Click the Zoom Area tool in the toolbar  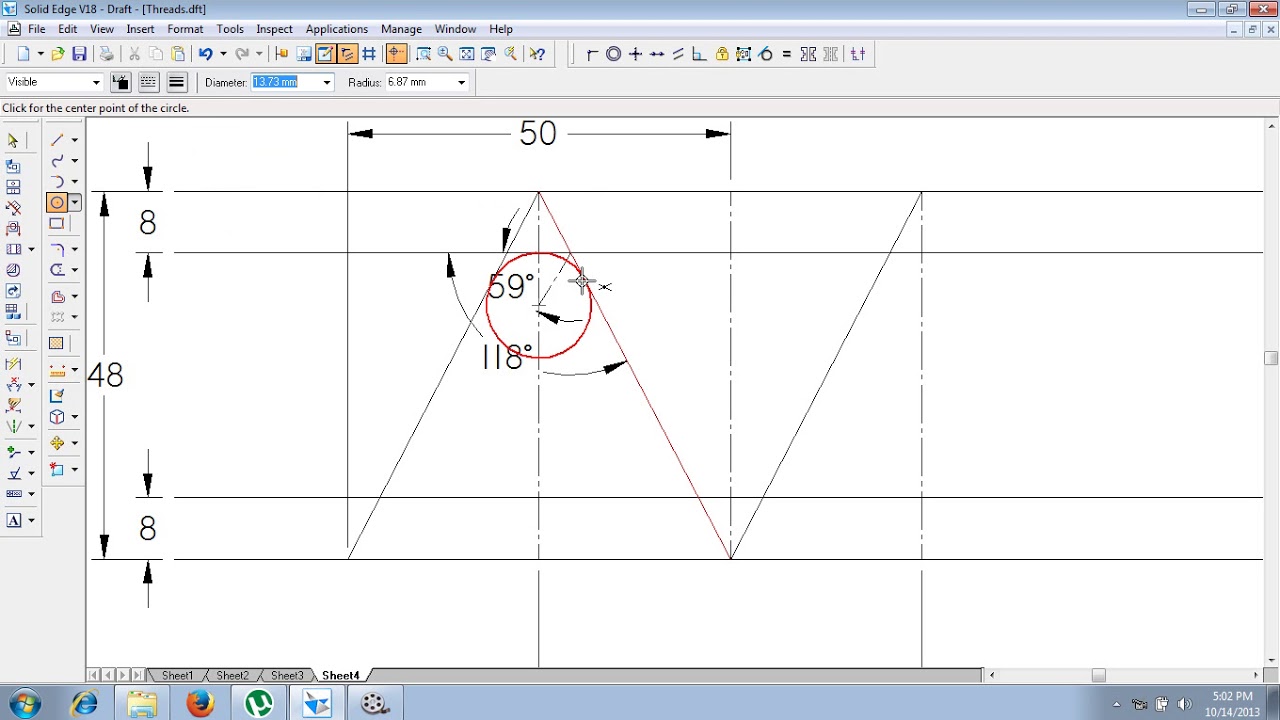[x=423, y=54]
